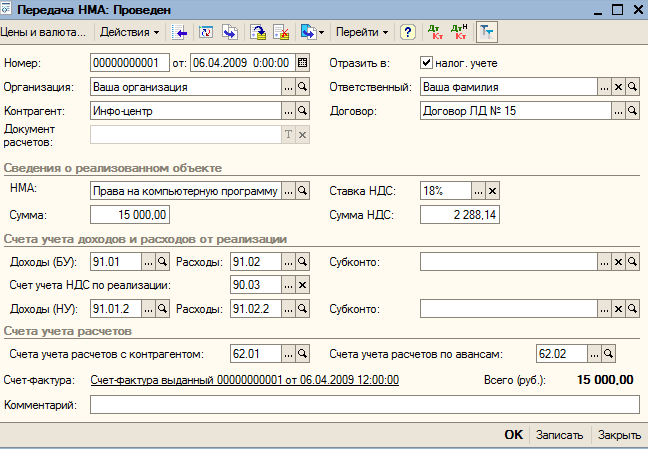Click the Договор ЛД № 15 field

point(516,111)
